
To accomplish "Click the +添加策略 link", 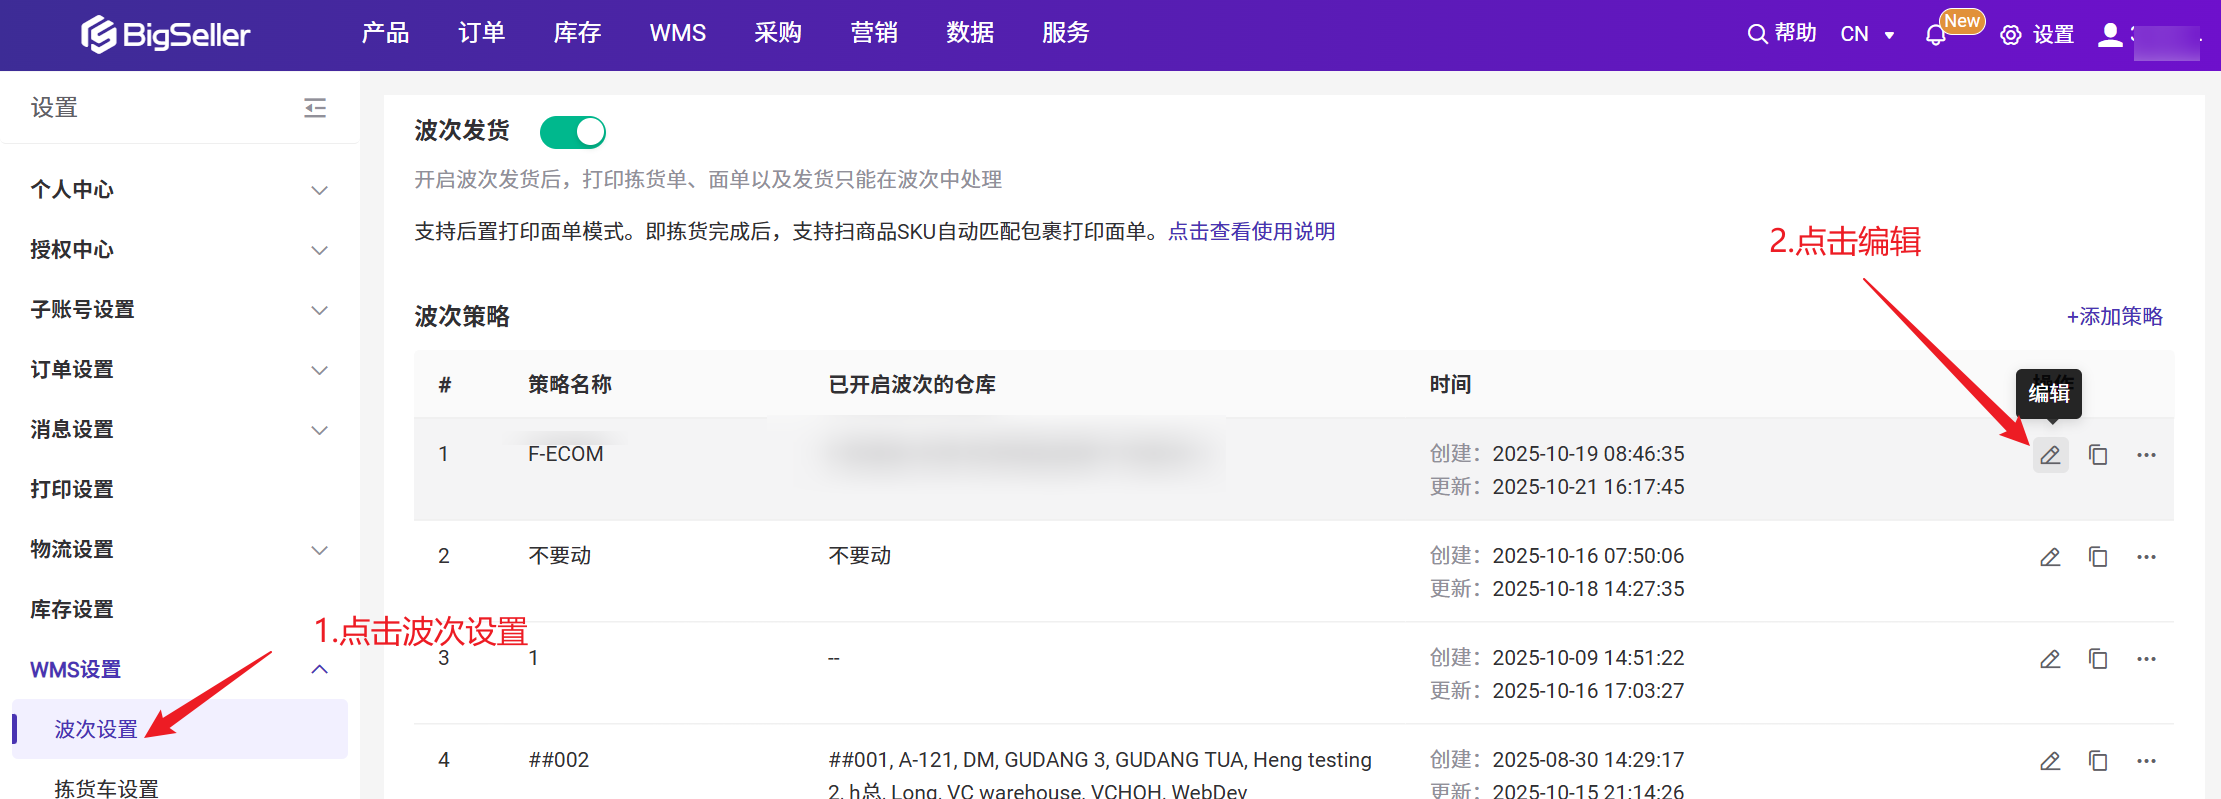I will click(x=2114, y=317).
